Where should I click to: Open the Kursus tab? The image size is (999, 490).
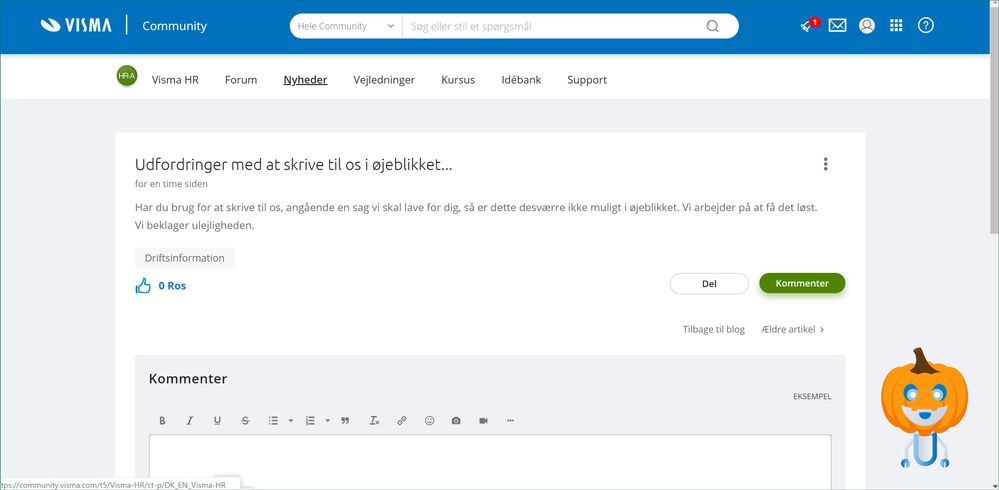point(458,80)
